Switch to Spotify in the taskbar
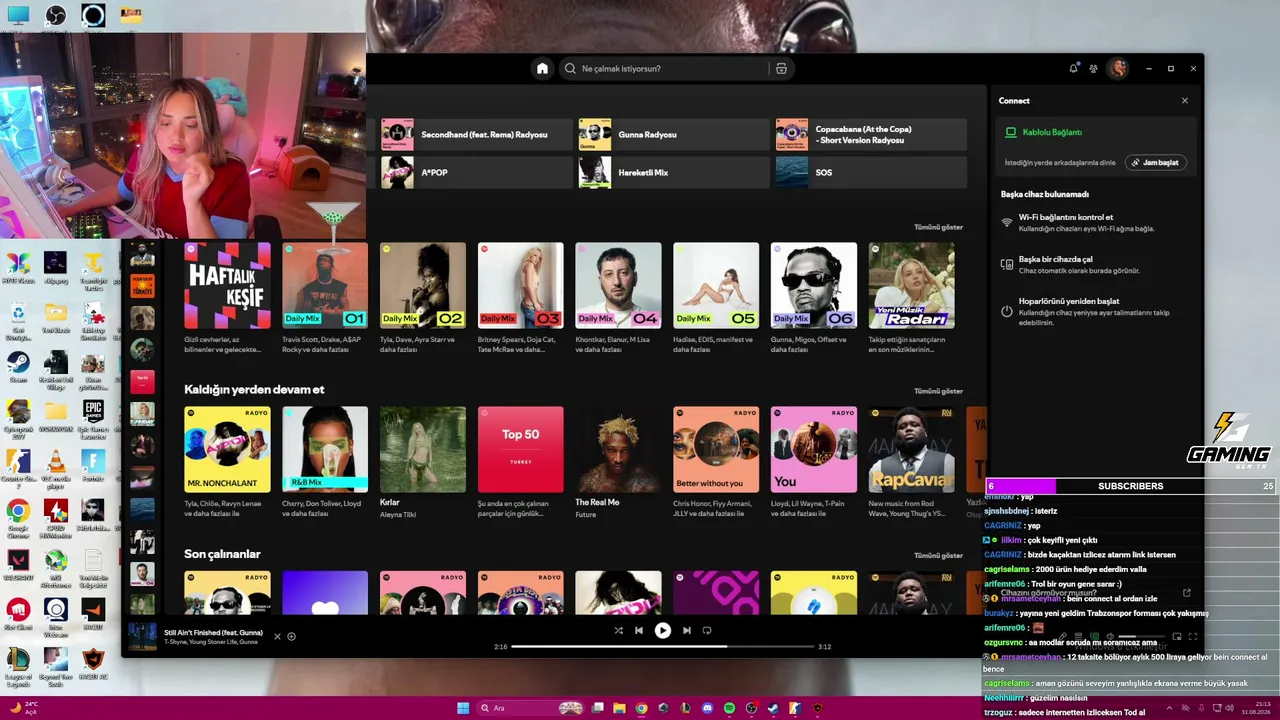The image size is (1280, 720). point(729,708)
